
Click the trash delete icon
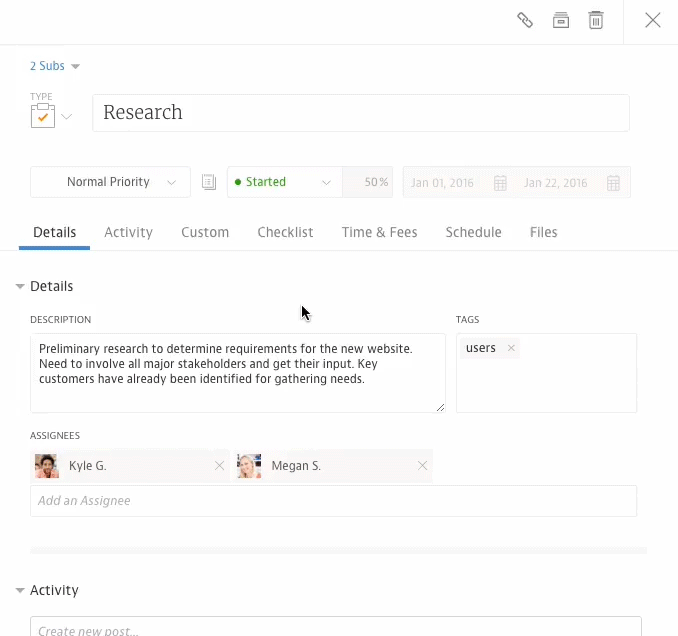click(596, 20)
